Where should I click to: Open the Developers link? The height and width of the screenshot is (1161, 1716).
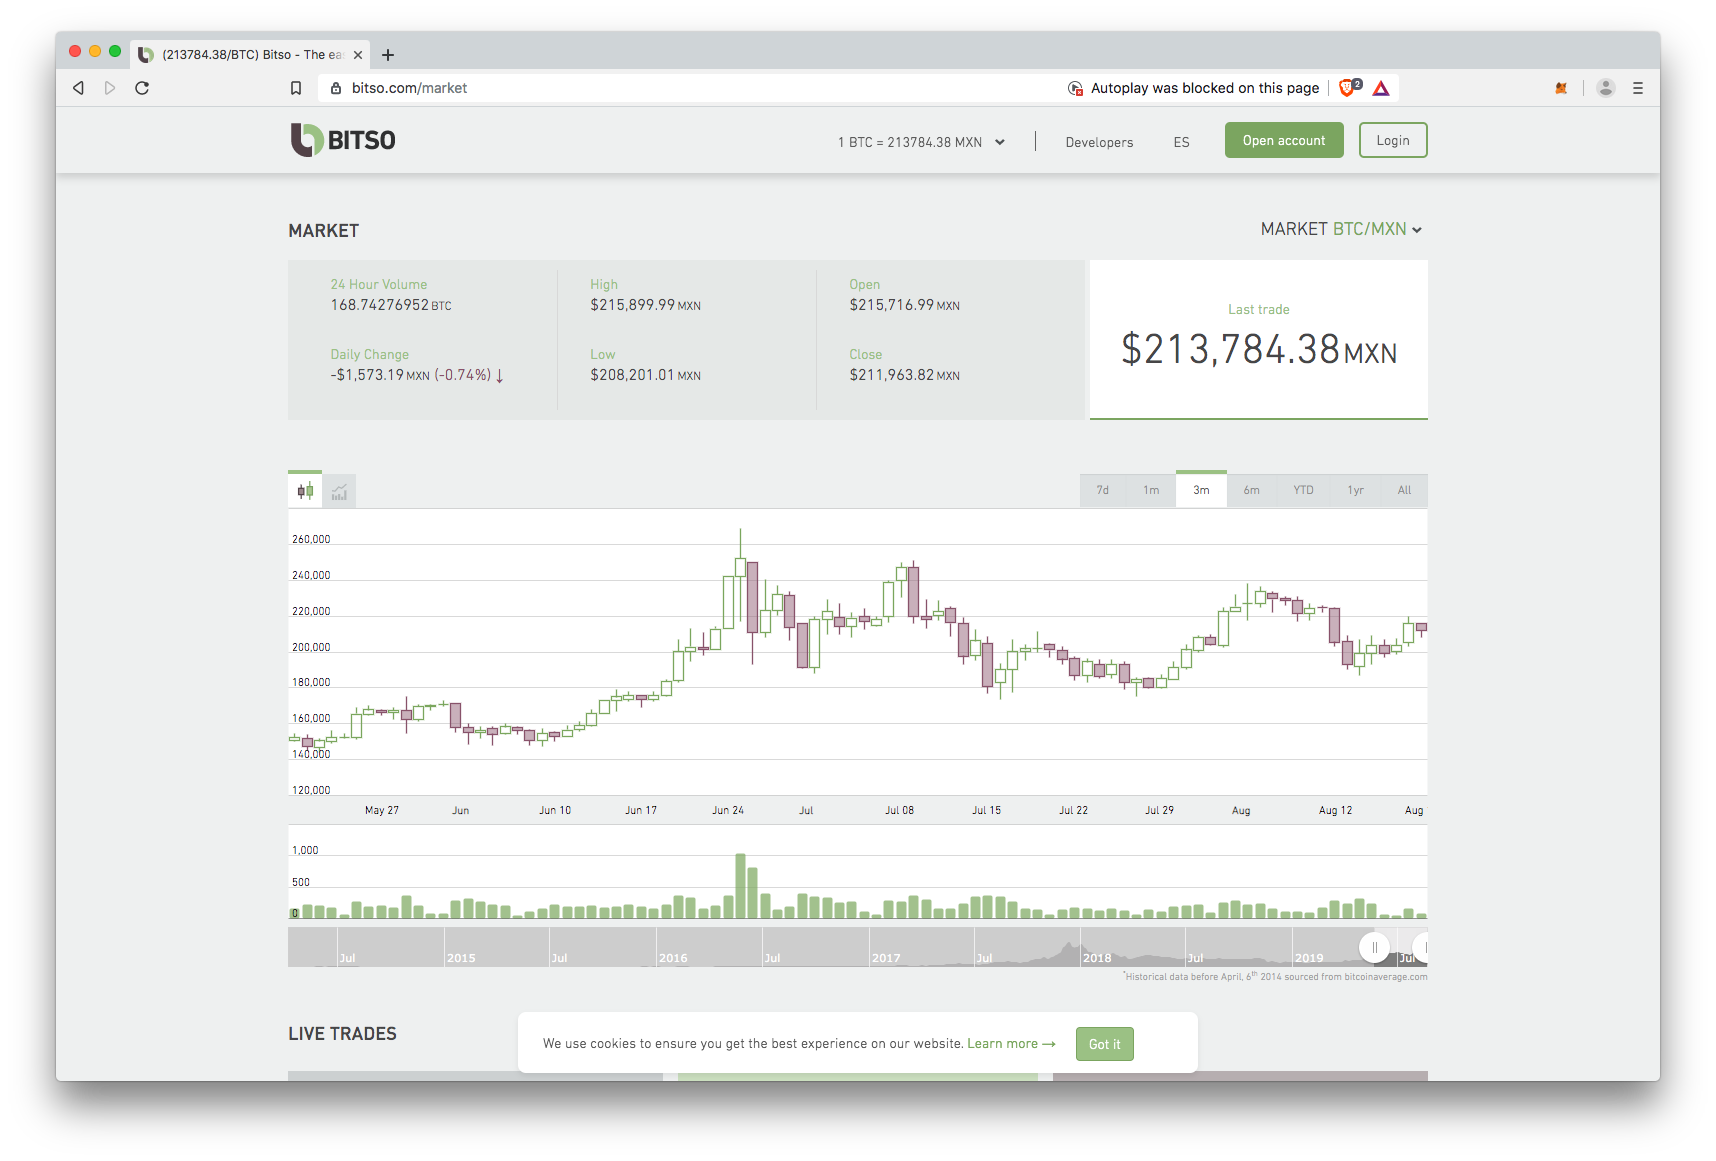click(1099, 142)
